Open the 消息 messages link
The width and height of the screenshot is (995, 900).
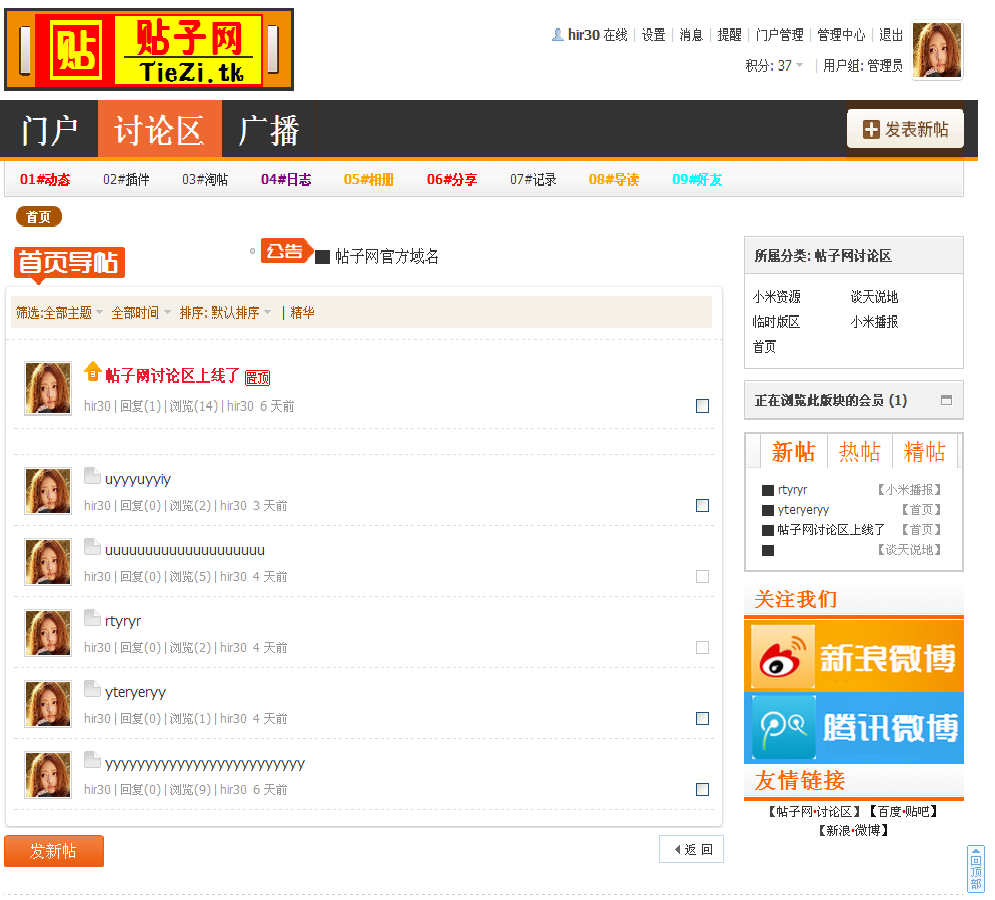tap(691, 35)
